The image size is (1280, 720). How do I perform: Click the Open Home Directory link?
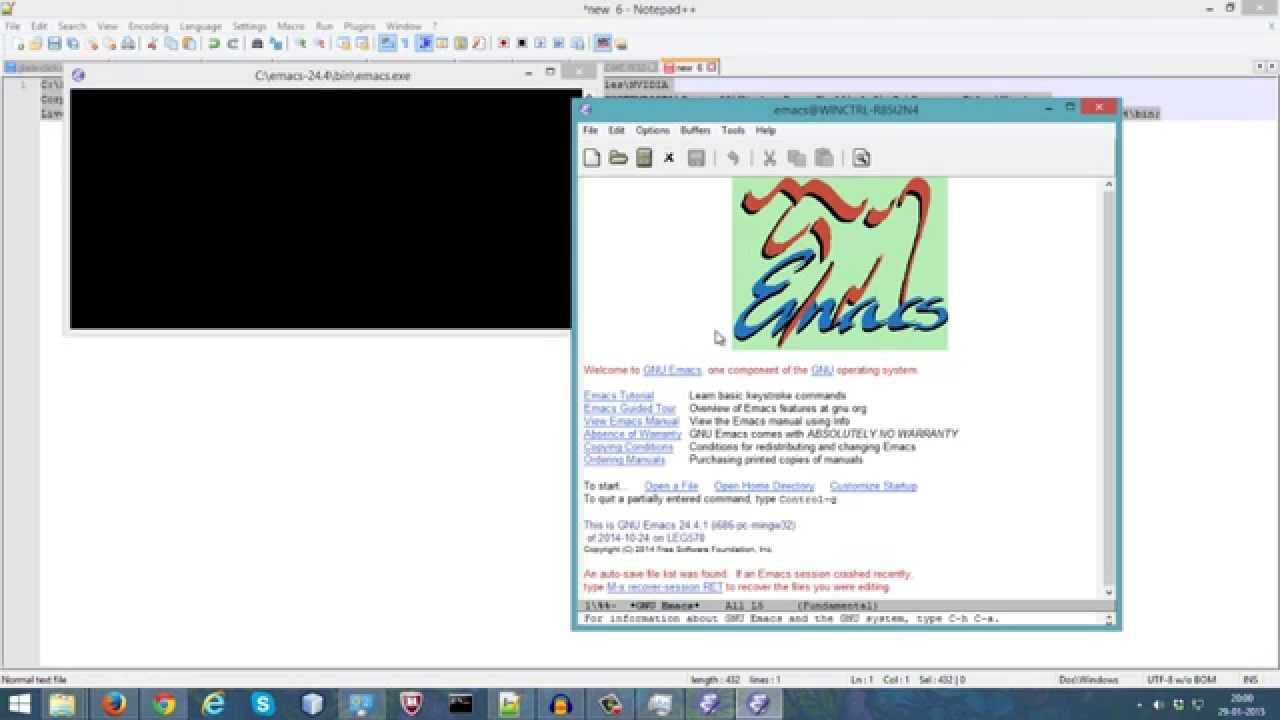(764, 486)
